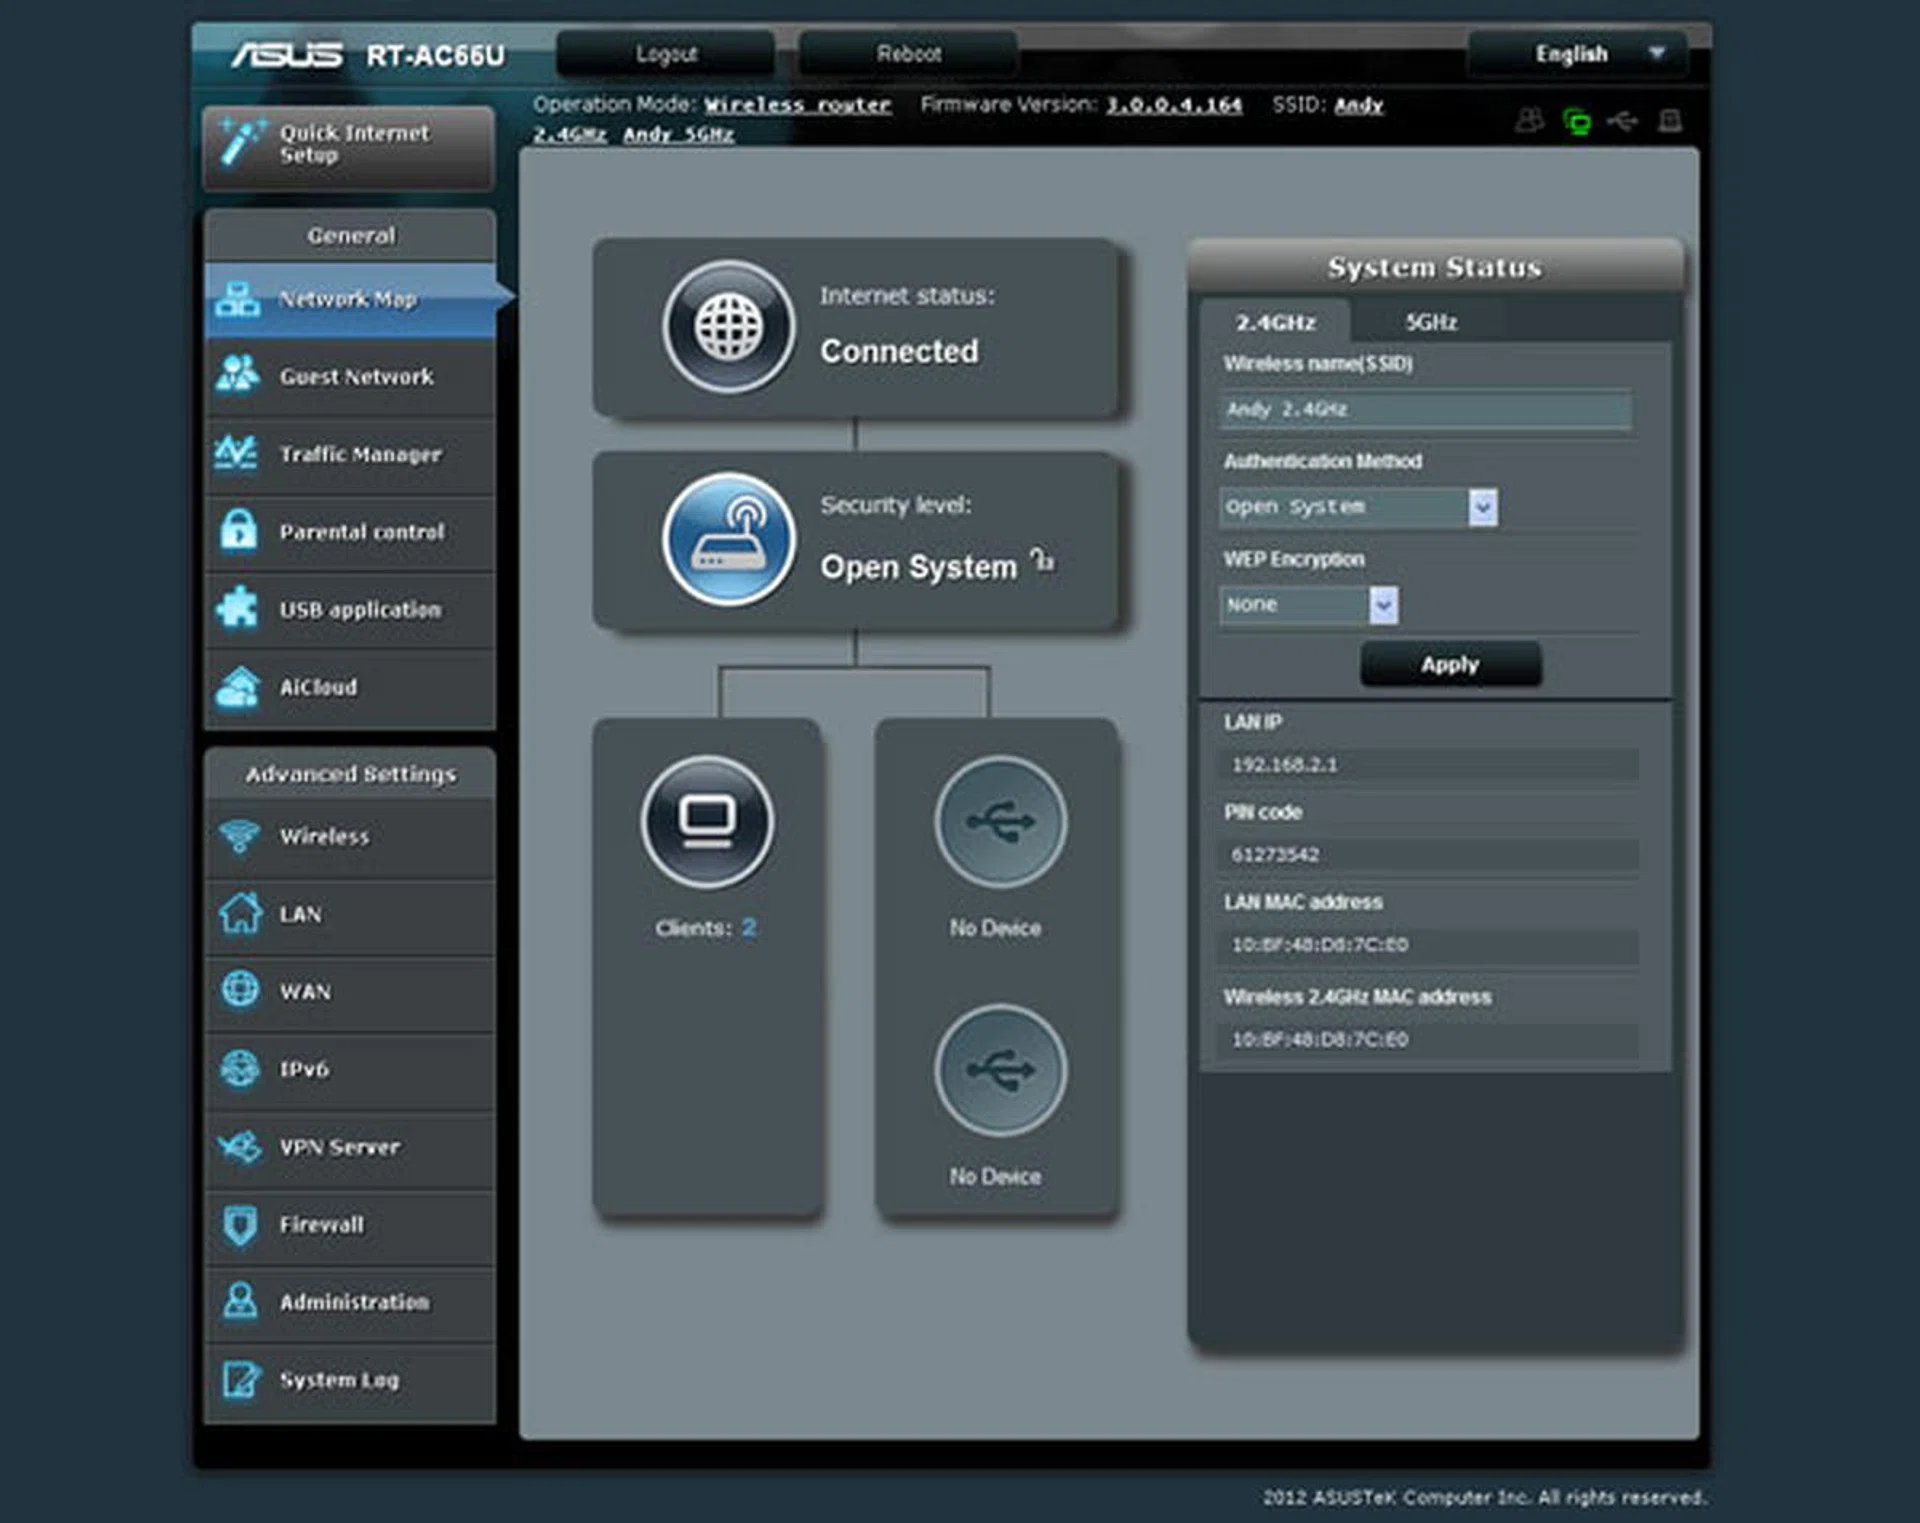
Task: Click the guest users icon in header
Action: 1529,121
